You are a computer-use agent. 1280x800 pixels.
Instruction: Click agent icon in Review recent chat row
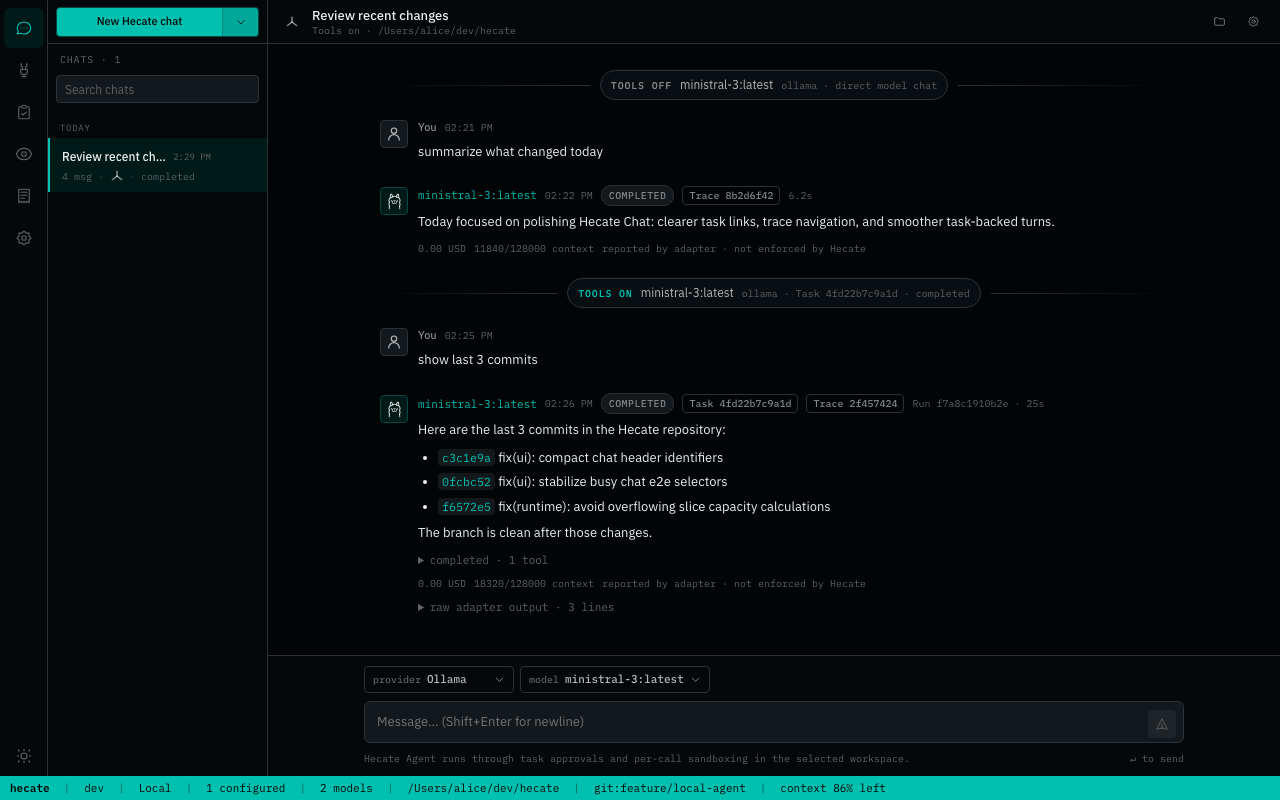click(117, 176)
